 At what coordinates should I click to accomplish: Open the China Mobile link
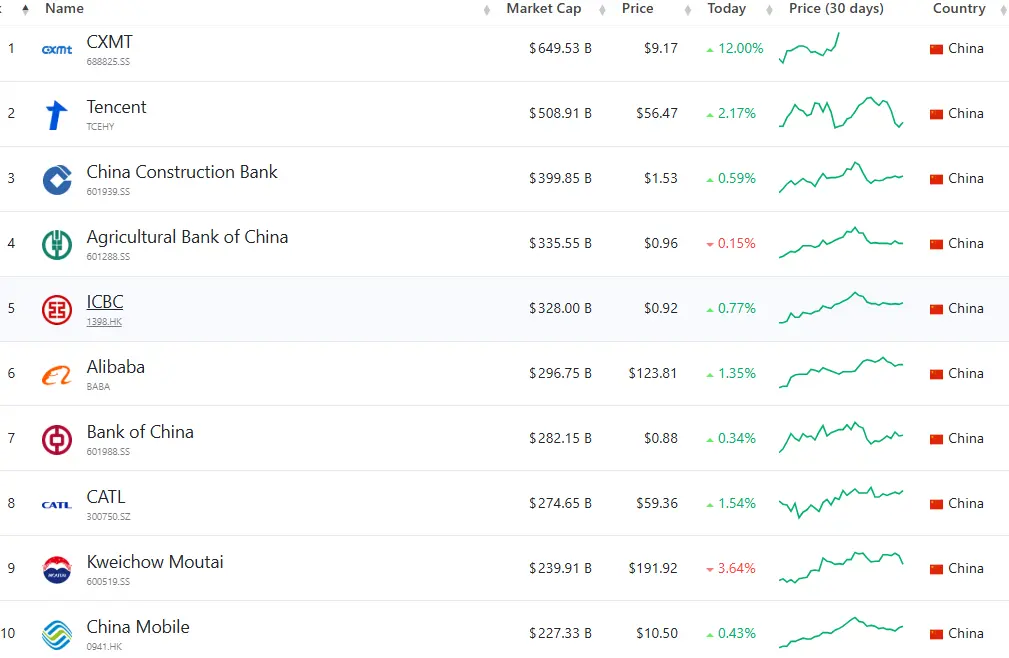point(138,626)
